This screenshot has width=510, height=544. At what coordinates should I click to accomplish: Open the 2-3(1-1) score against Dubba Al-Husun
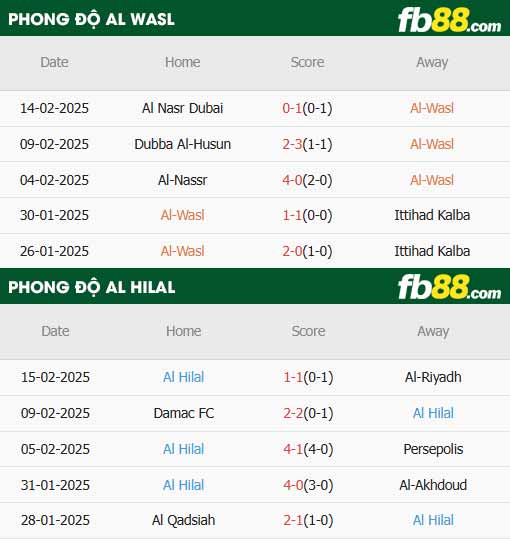tap(307, 144)
